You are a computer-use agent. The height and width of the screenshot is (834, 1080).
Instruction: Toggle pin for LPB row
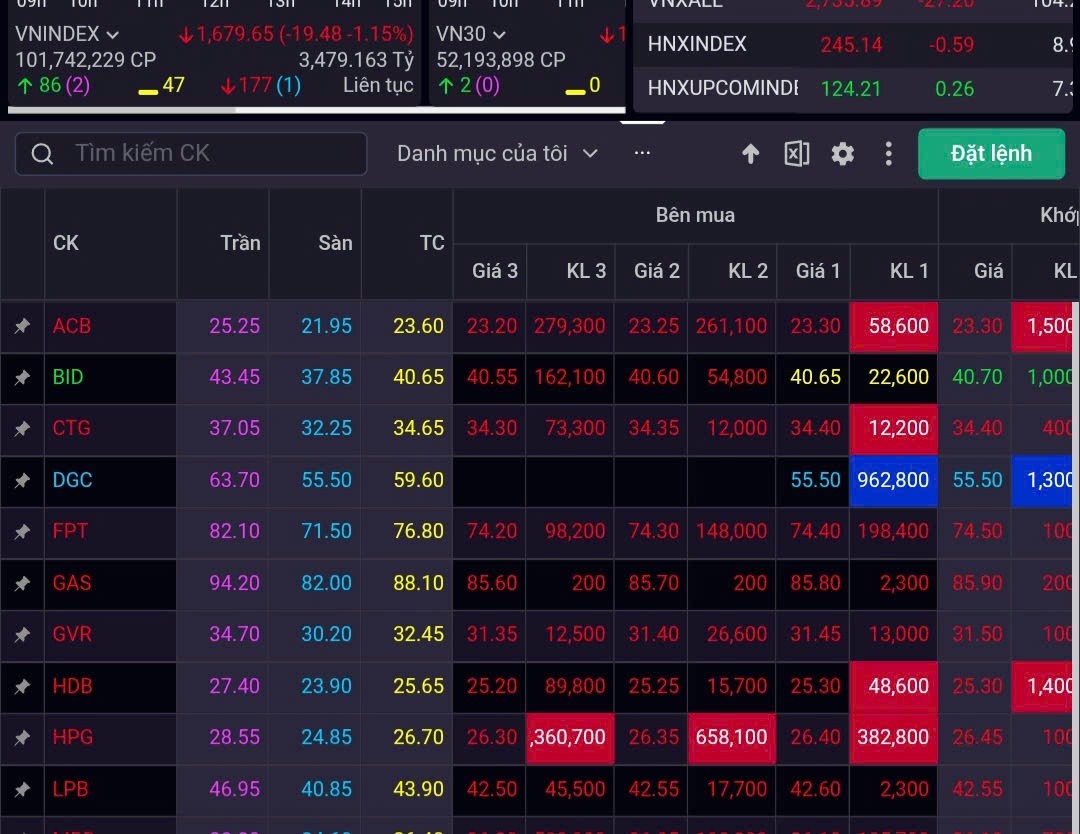click(22, 789)
